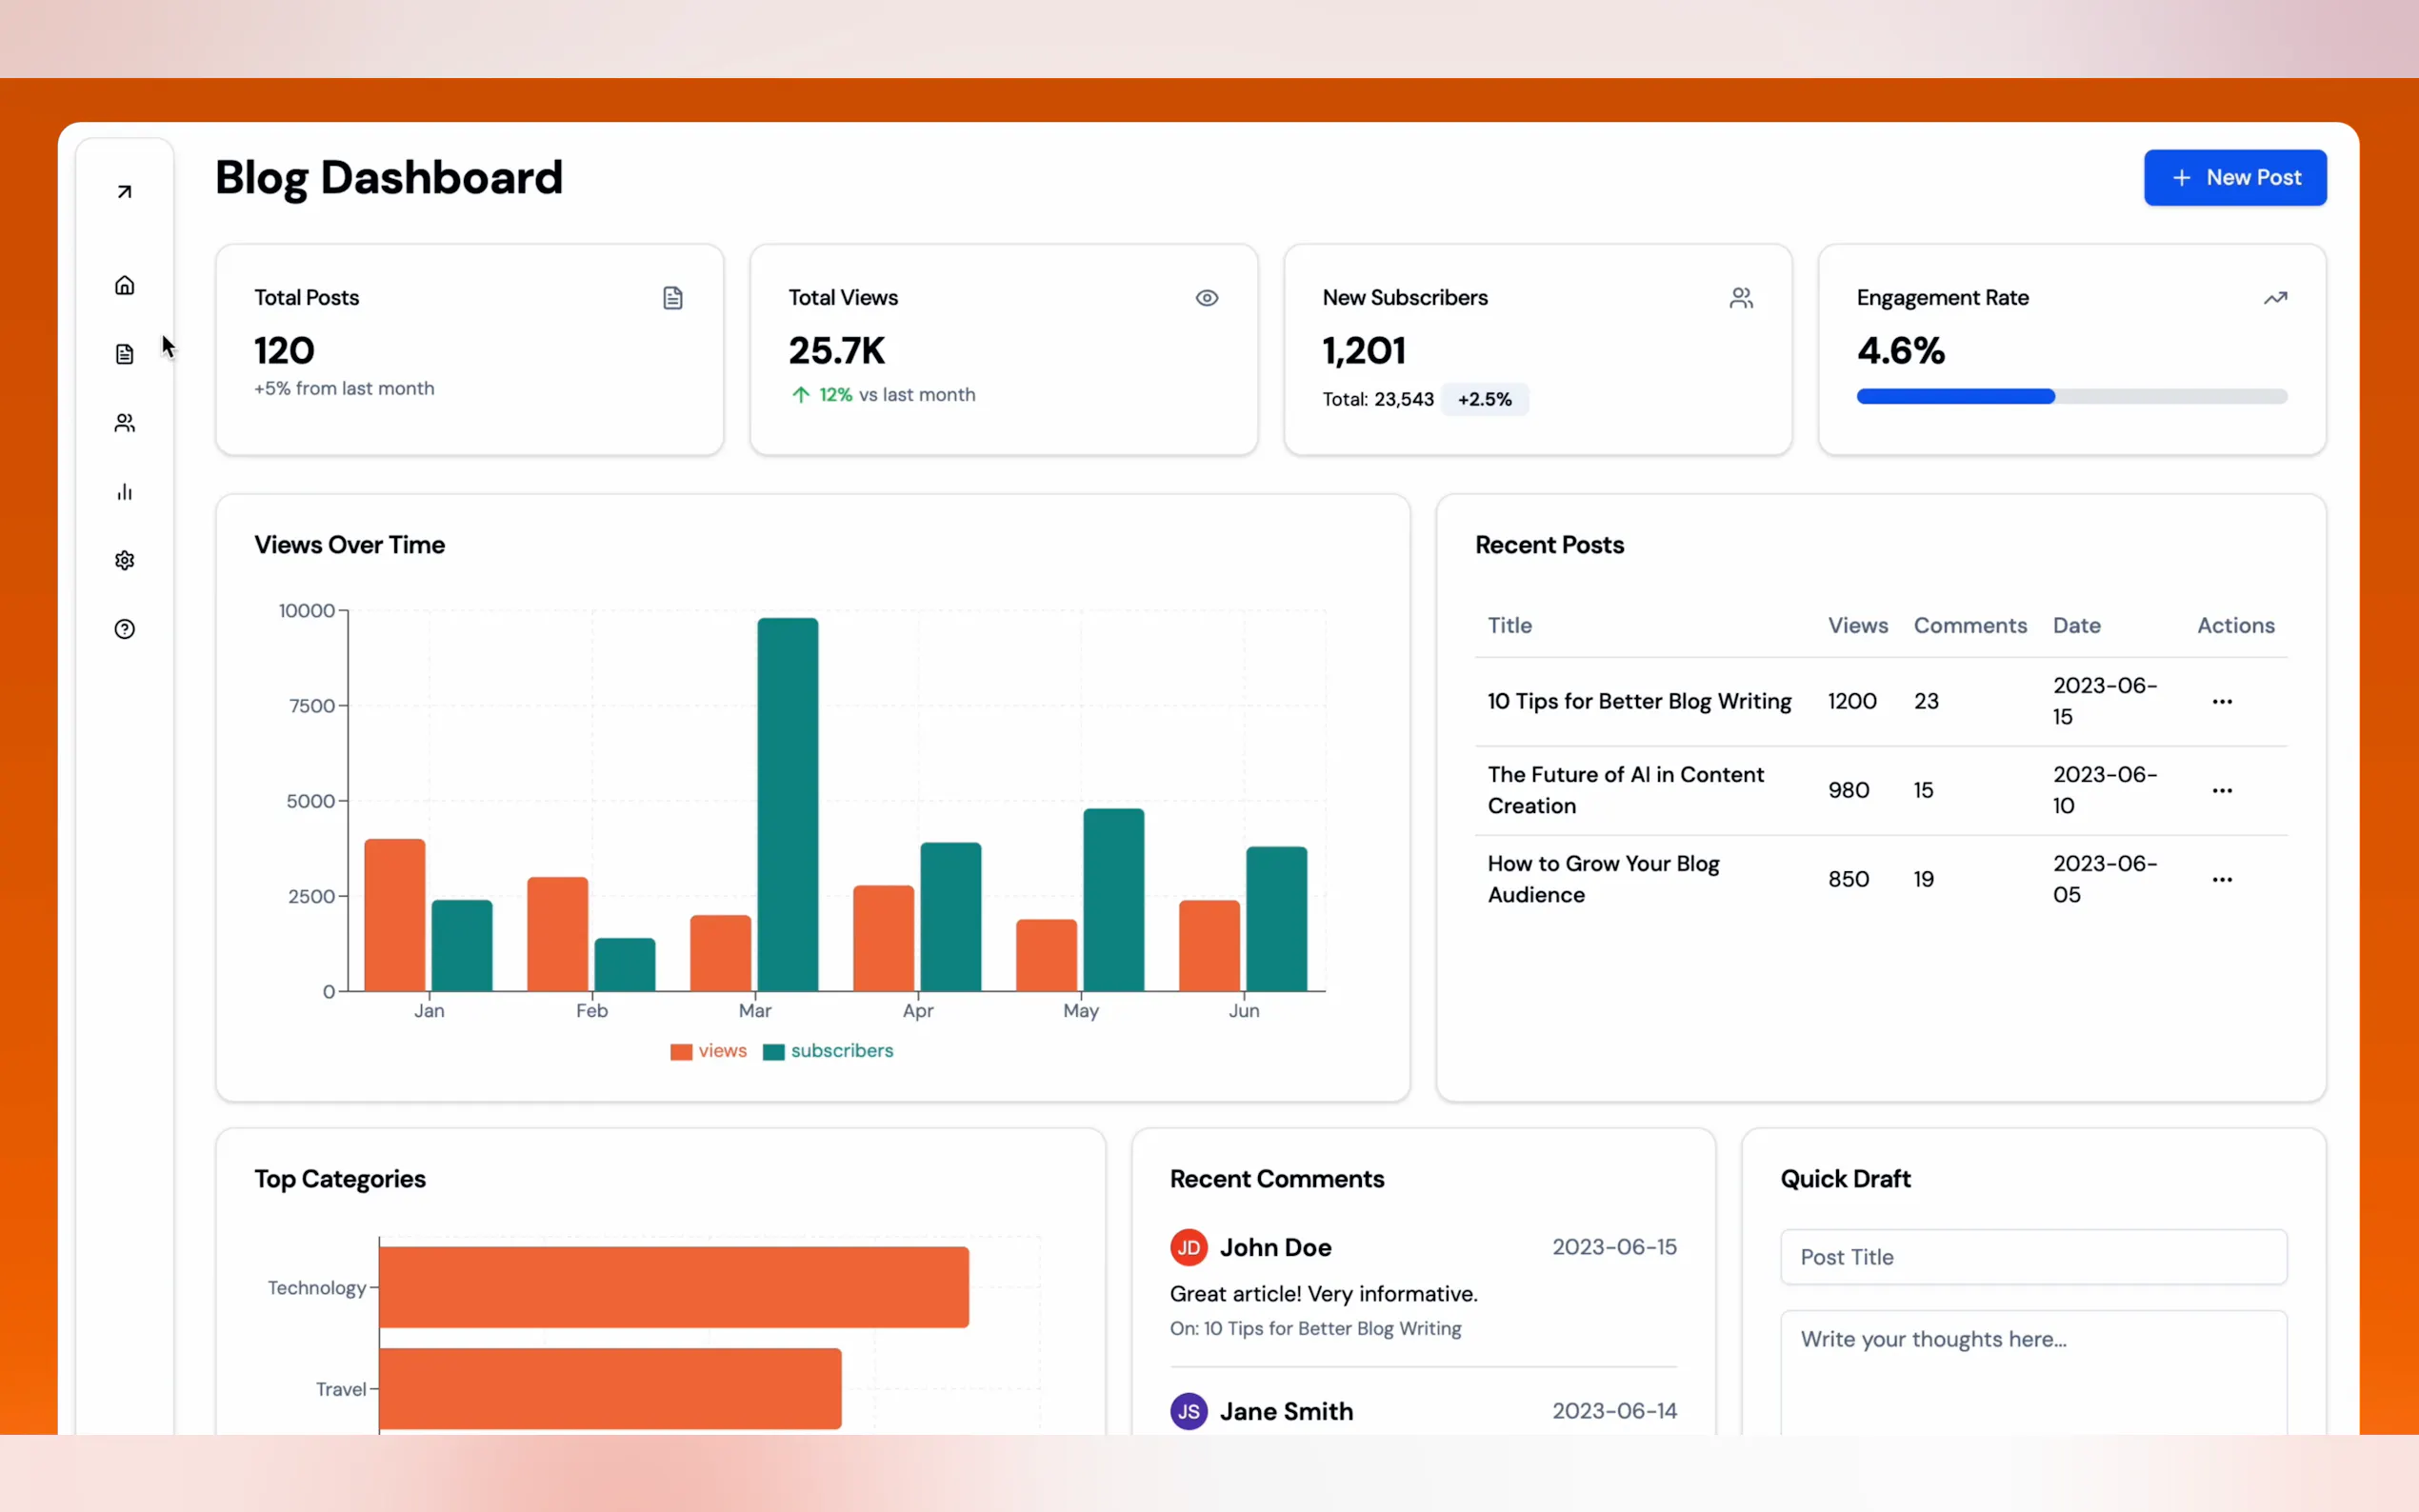Open the Users sidebar icon
2419x1512 pixels.
pos(124,423)
